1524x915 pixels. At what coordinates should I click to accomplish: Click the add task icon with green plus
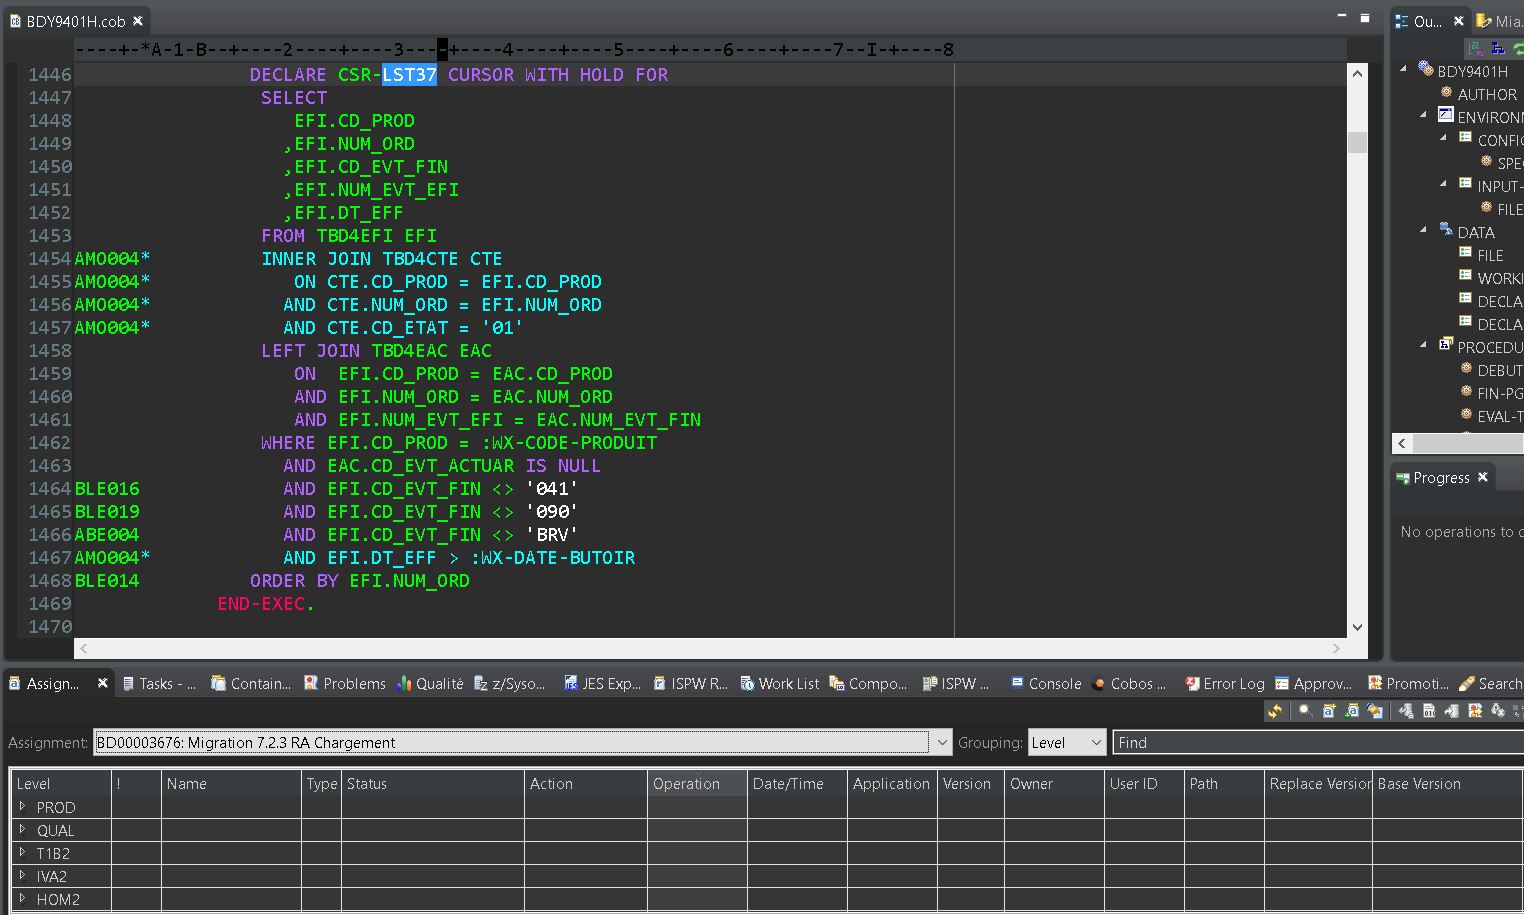coord(1352,711)
